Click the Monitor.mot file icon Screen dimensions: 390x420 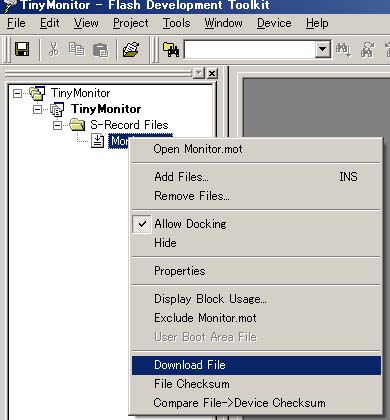[97, 141]
